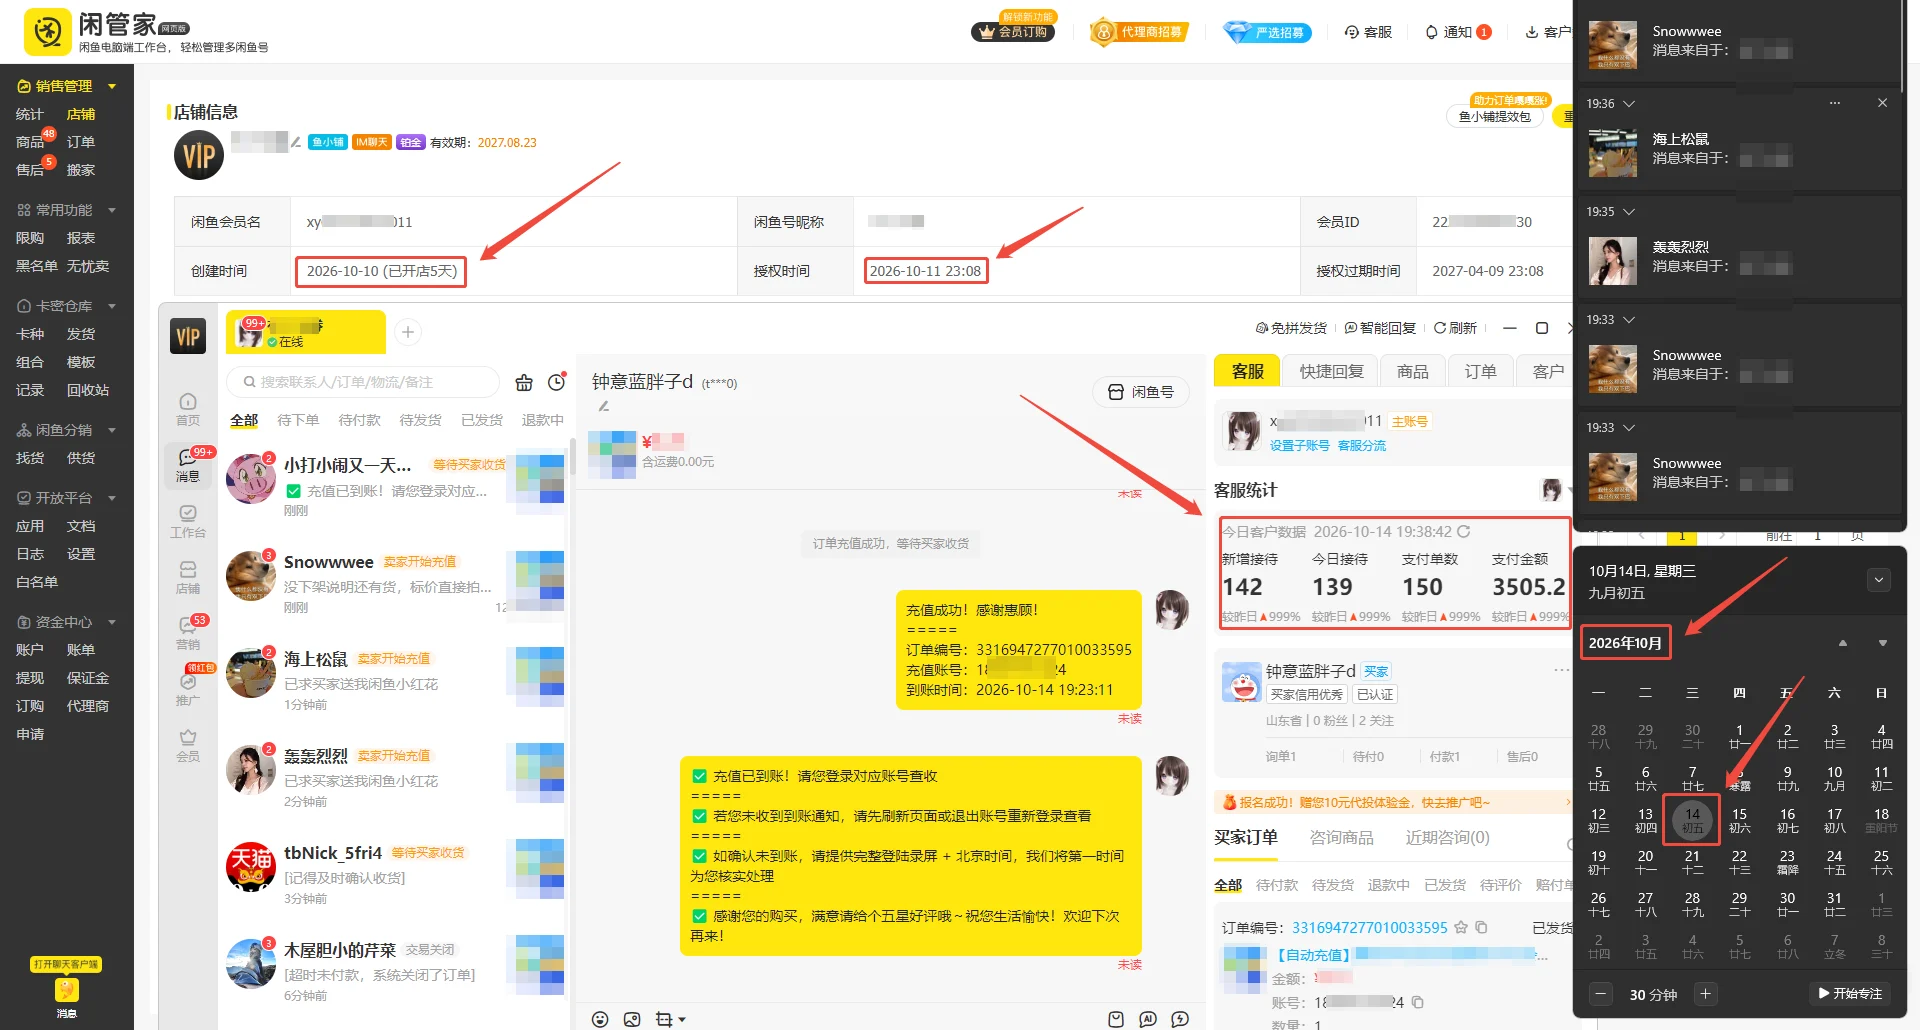The height and width of the screenshot is (1030, 1920).
Task: Select October 15 in the calendar
Action: [1739, 820]
